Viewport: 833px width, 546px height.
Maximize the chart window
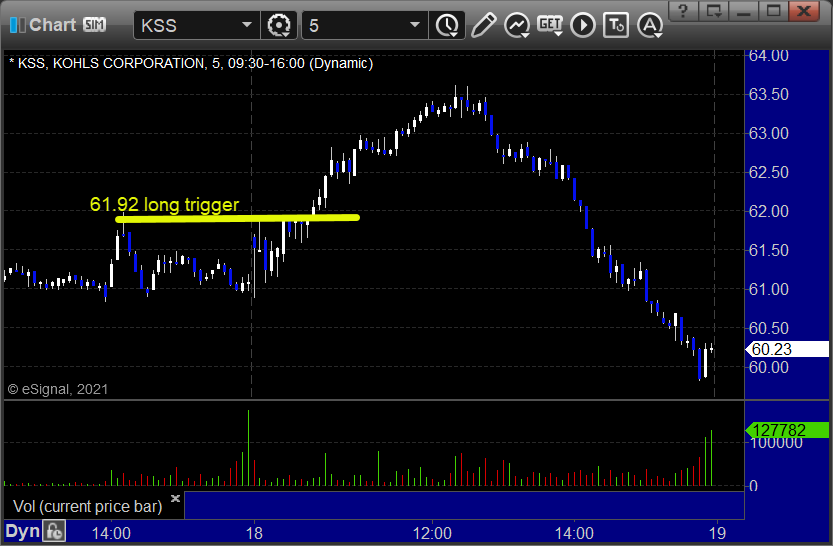click(x=774, y=11)
